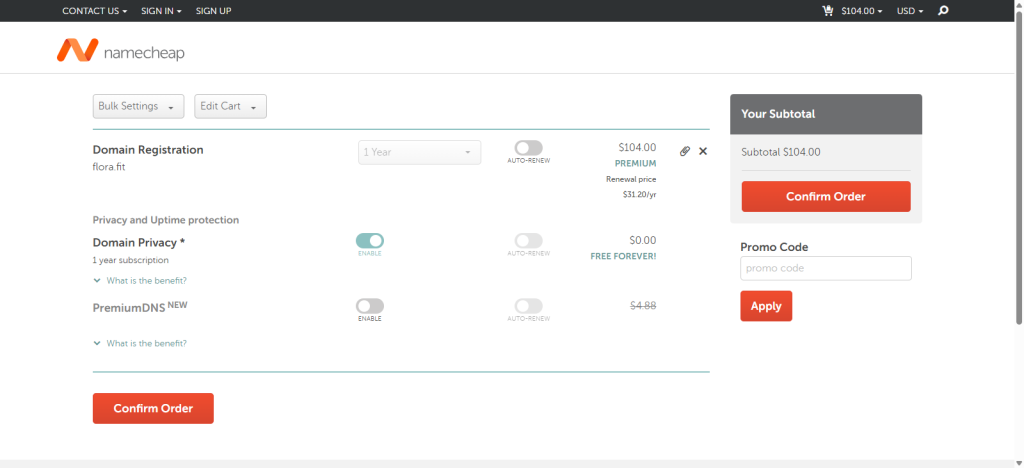The height and width of the screenshot is (468, 1024).
Task: Toggle auto-renew for PremiumDNS
Action: pyautogui.click(x=528, y=306)
